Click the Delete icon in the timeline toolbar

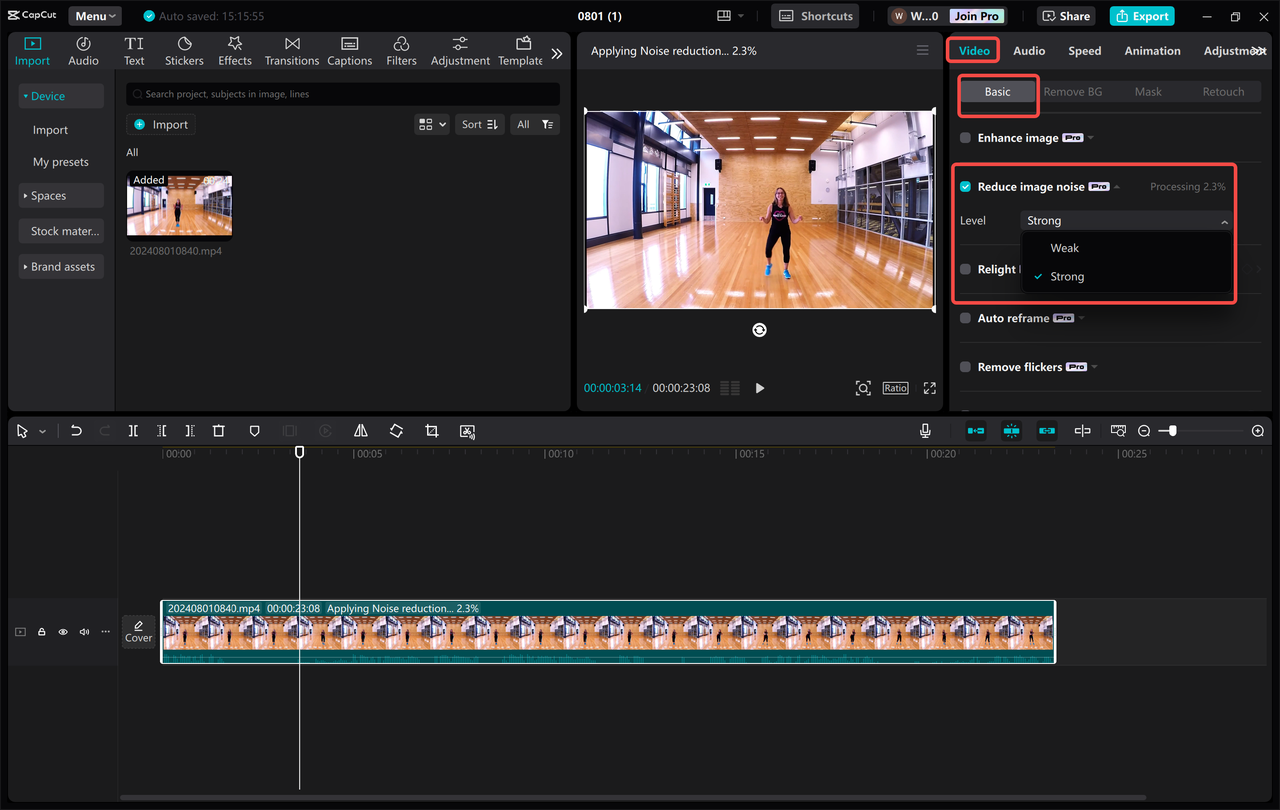point(219,430)
